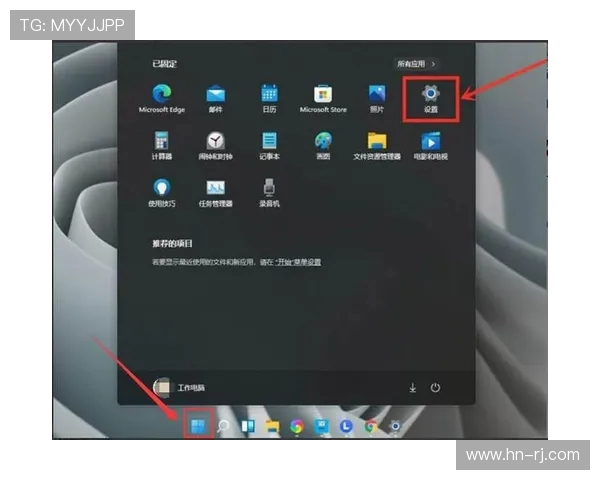The image size is (600, 480).
Task: Open File Explorer from the taskbar
Action: [x=272, y=426]
